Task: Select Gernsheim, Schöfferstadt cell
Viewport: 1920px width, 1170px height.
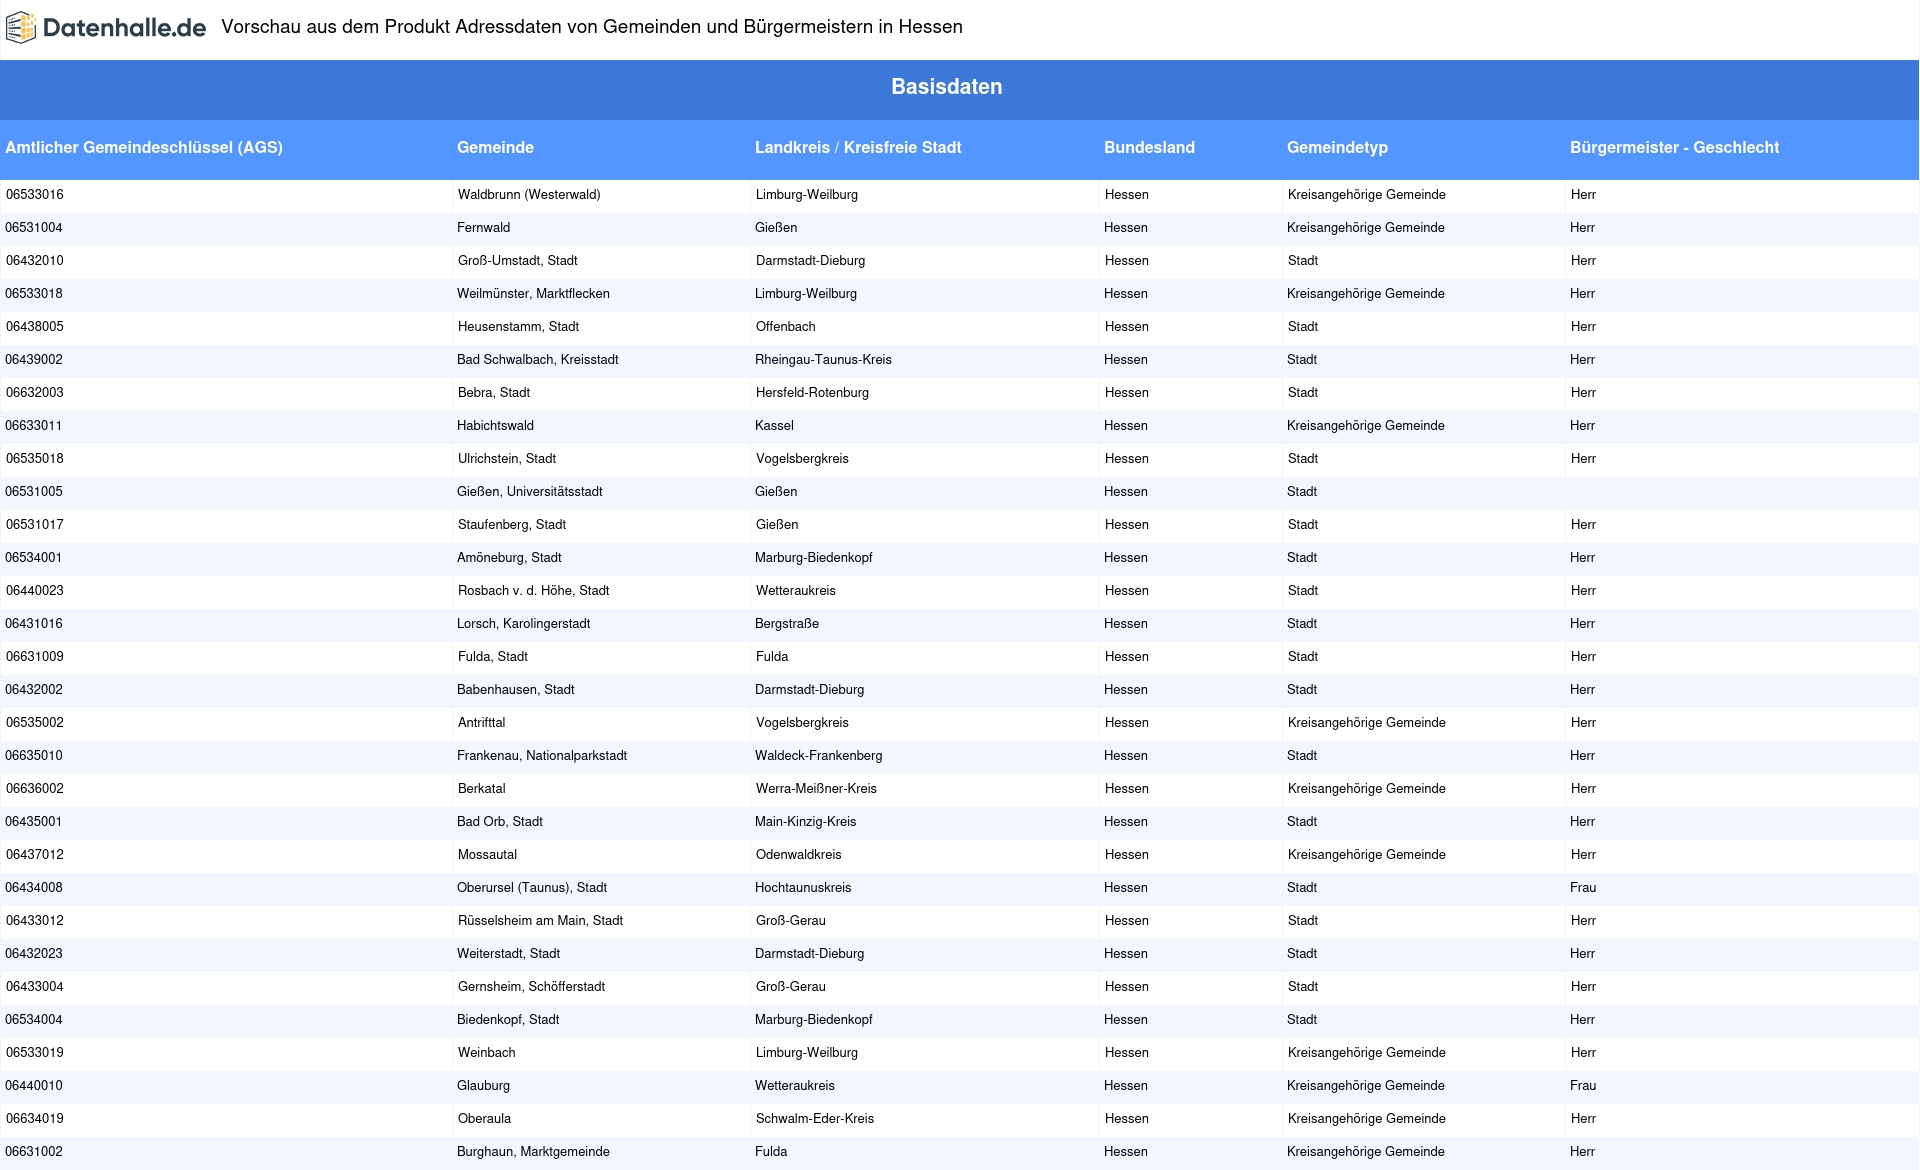Action: click(x=531, y=987)
